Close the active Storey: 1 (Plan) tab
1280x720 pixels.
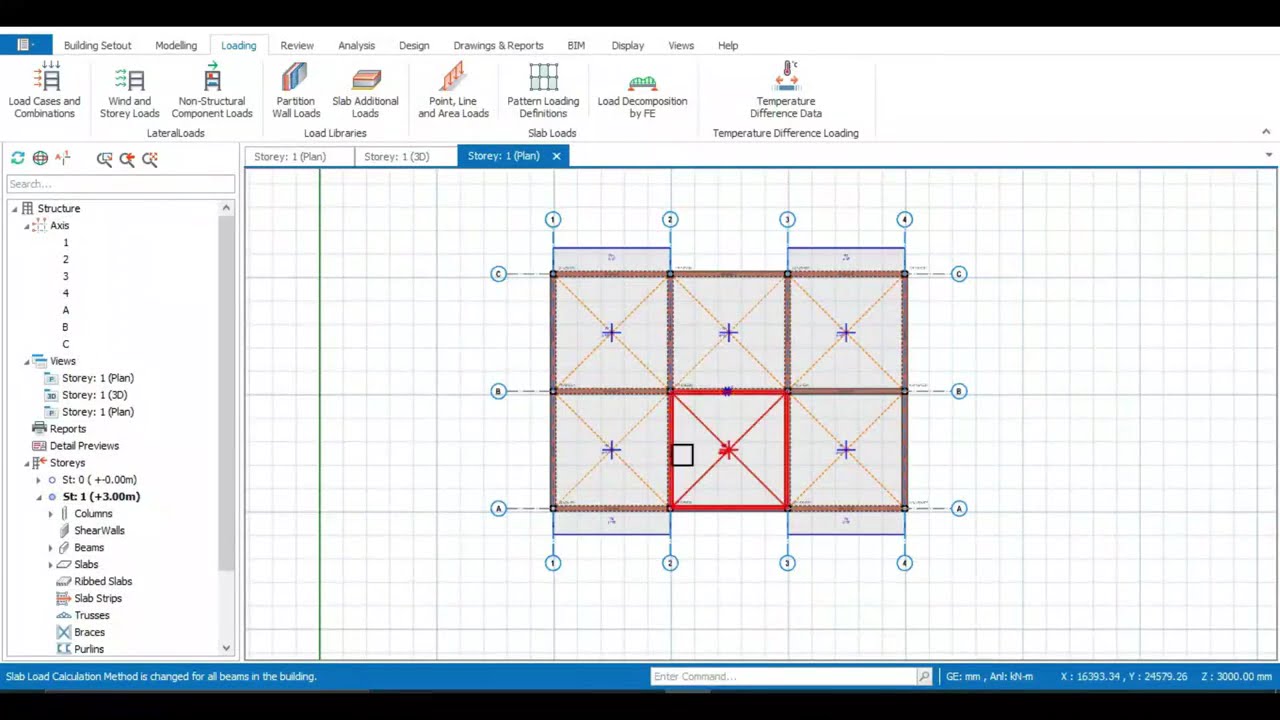pos(556,156)
